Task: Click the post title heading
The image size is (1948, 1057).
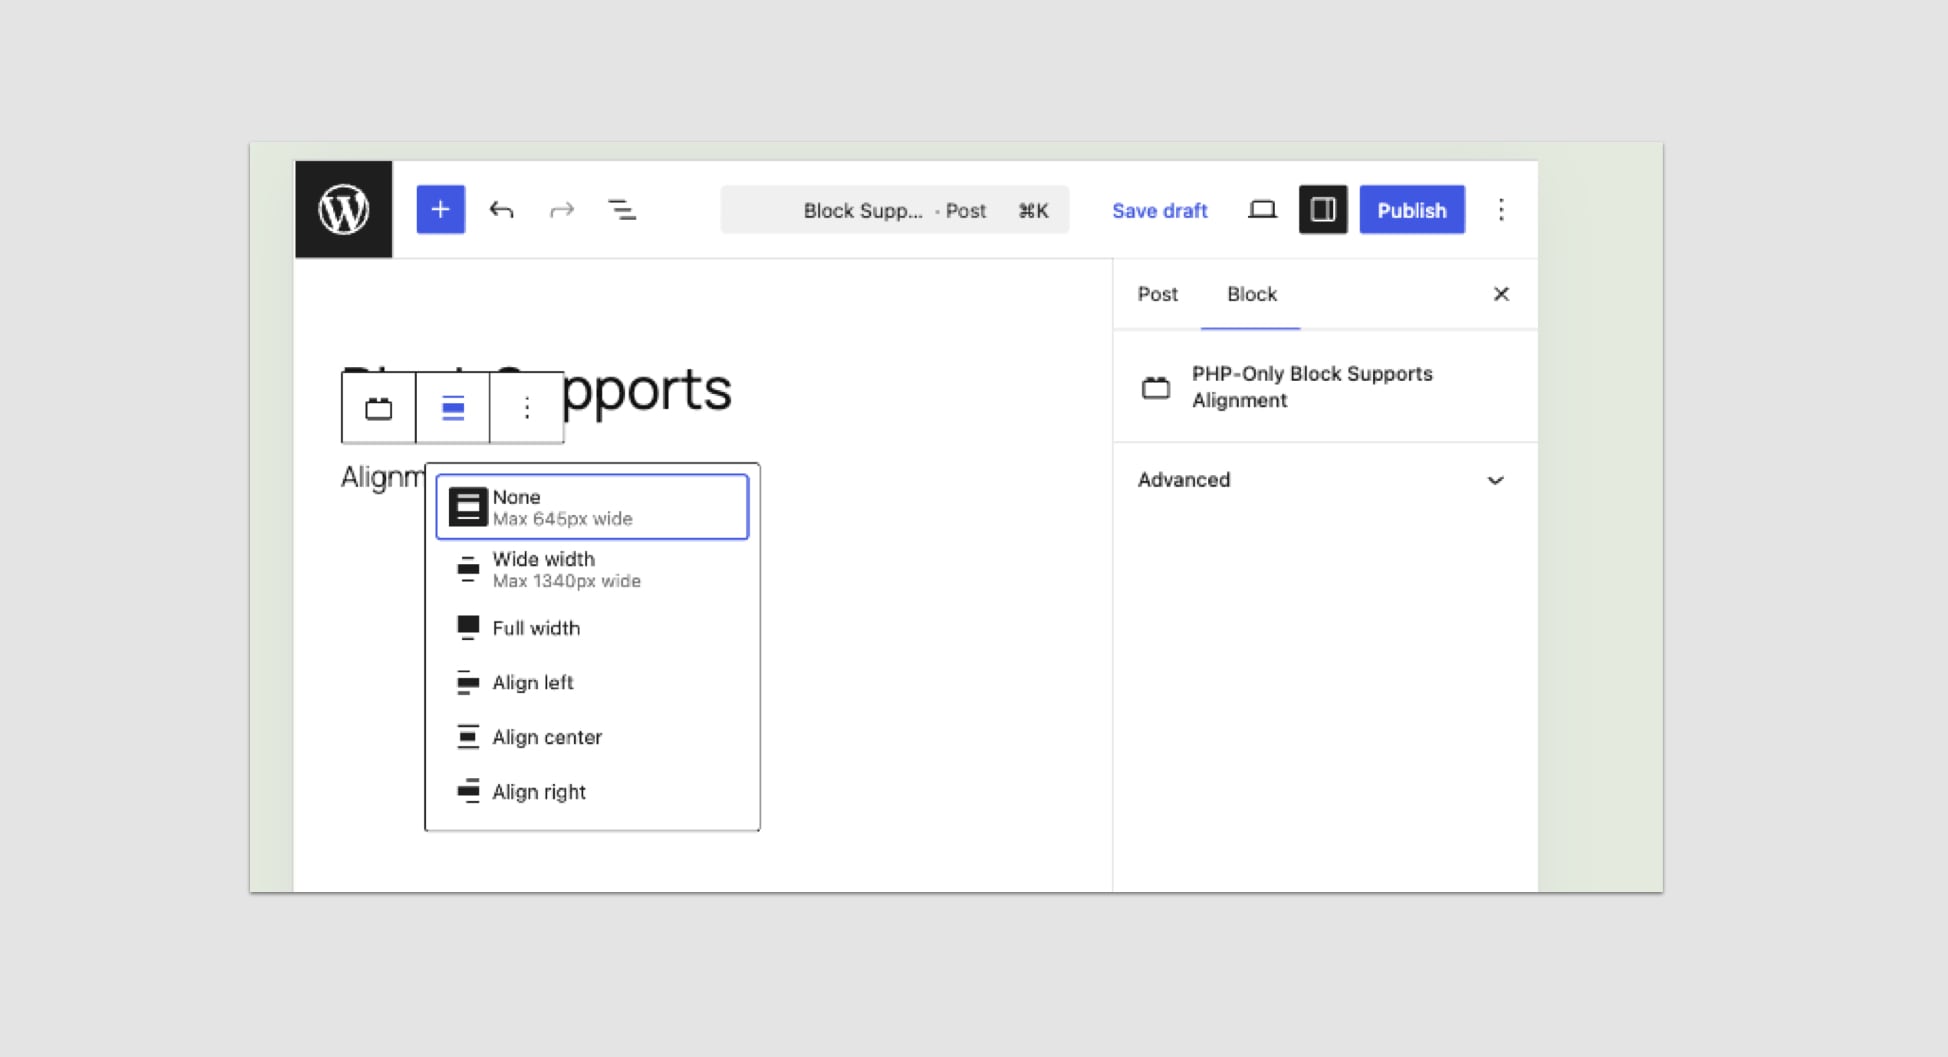Action: click(x=537, y=390)
